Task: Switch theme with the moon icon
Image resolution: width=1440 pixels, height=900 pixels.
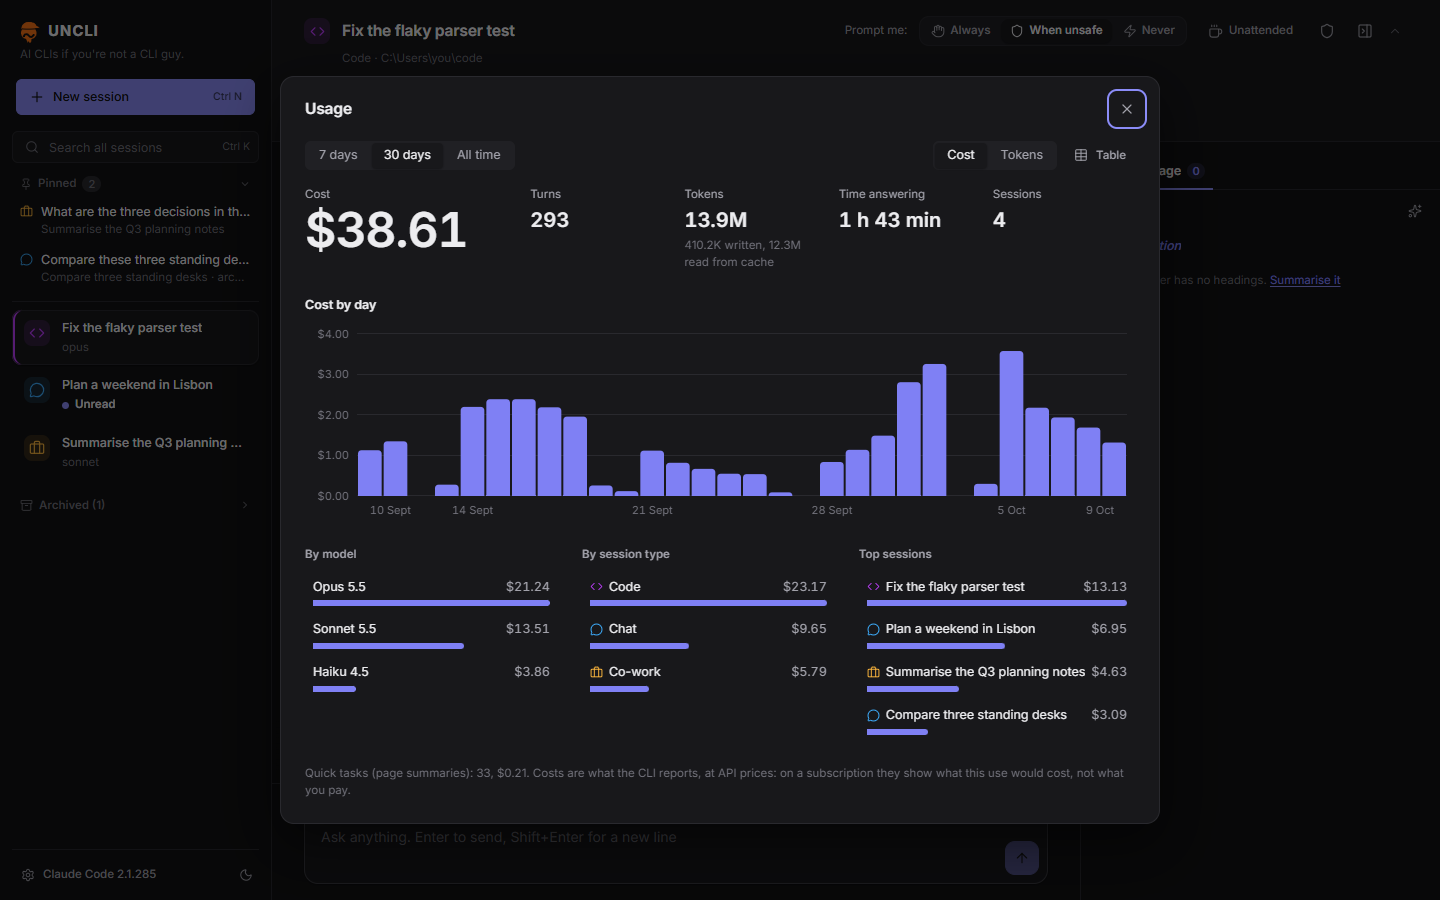Action: click(246, 875)
